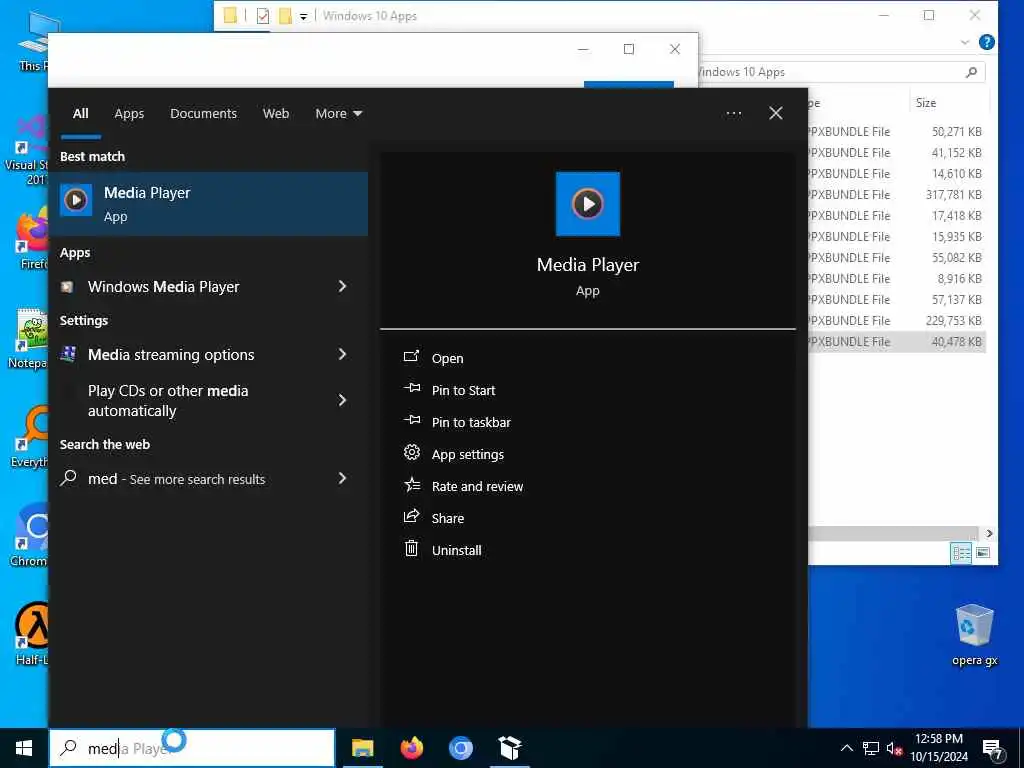Image resolution: width=1024 pixels, height=768 pixels.
Task: Expand med web search arrow
Action: coord(343,479)
